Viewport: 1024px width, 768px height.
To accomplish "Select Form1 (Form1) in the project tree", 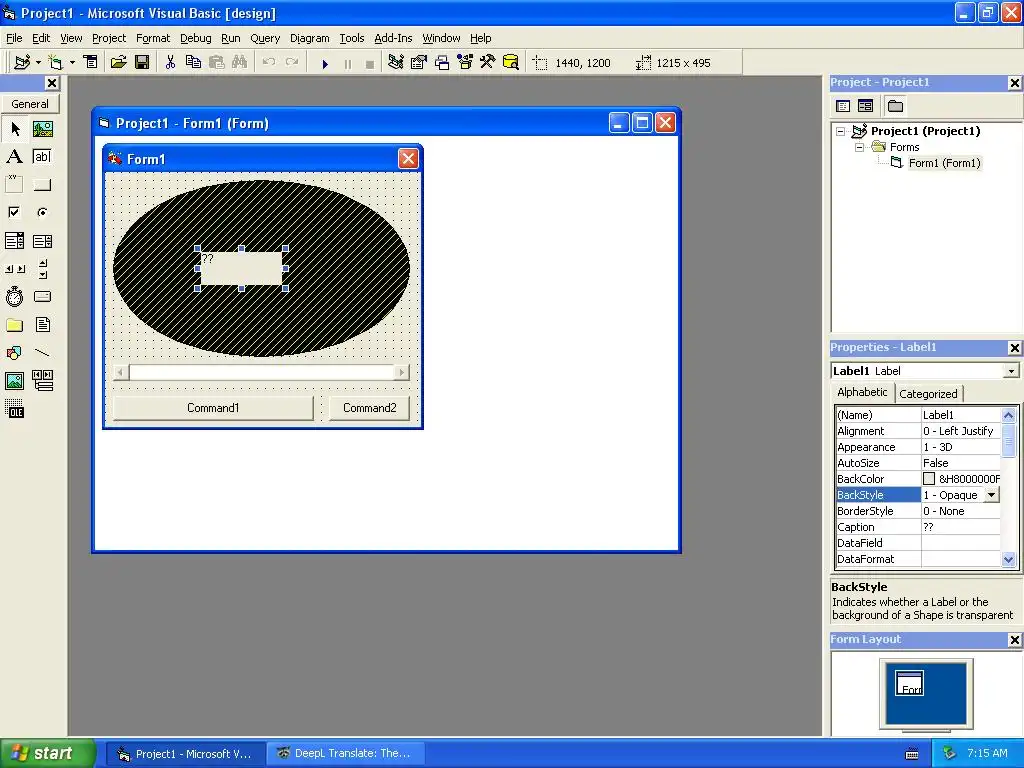I will pyautogui.click(x=944, y=163).
